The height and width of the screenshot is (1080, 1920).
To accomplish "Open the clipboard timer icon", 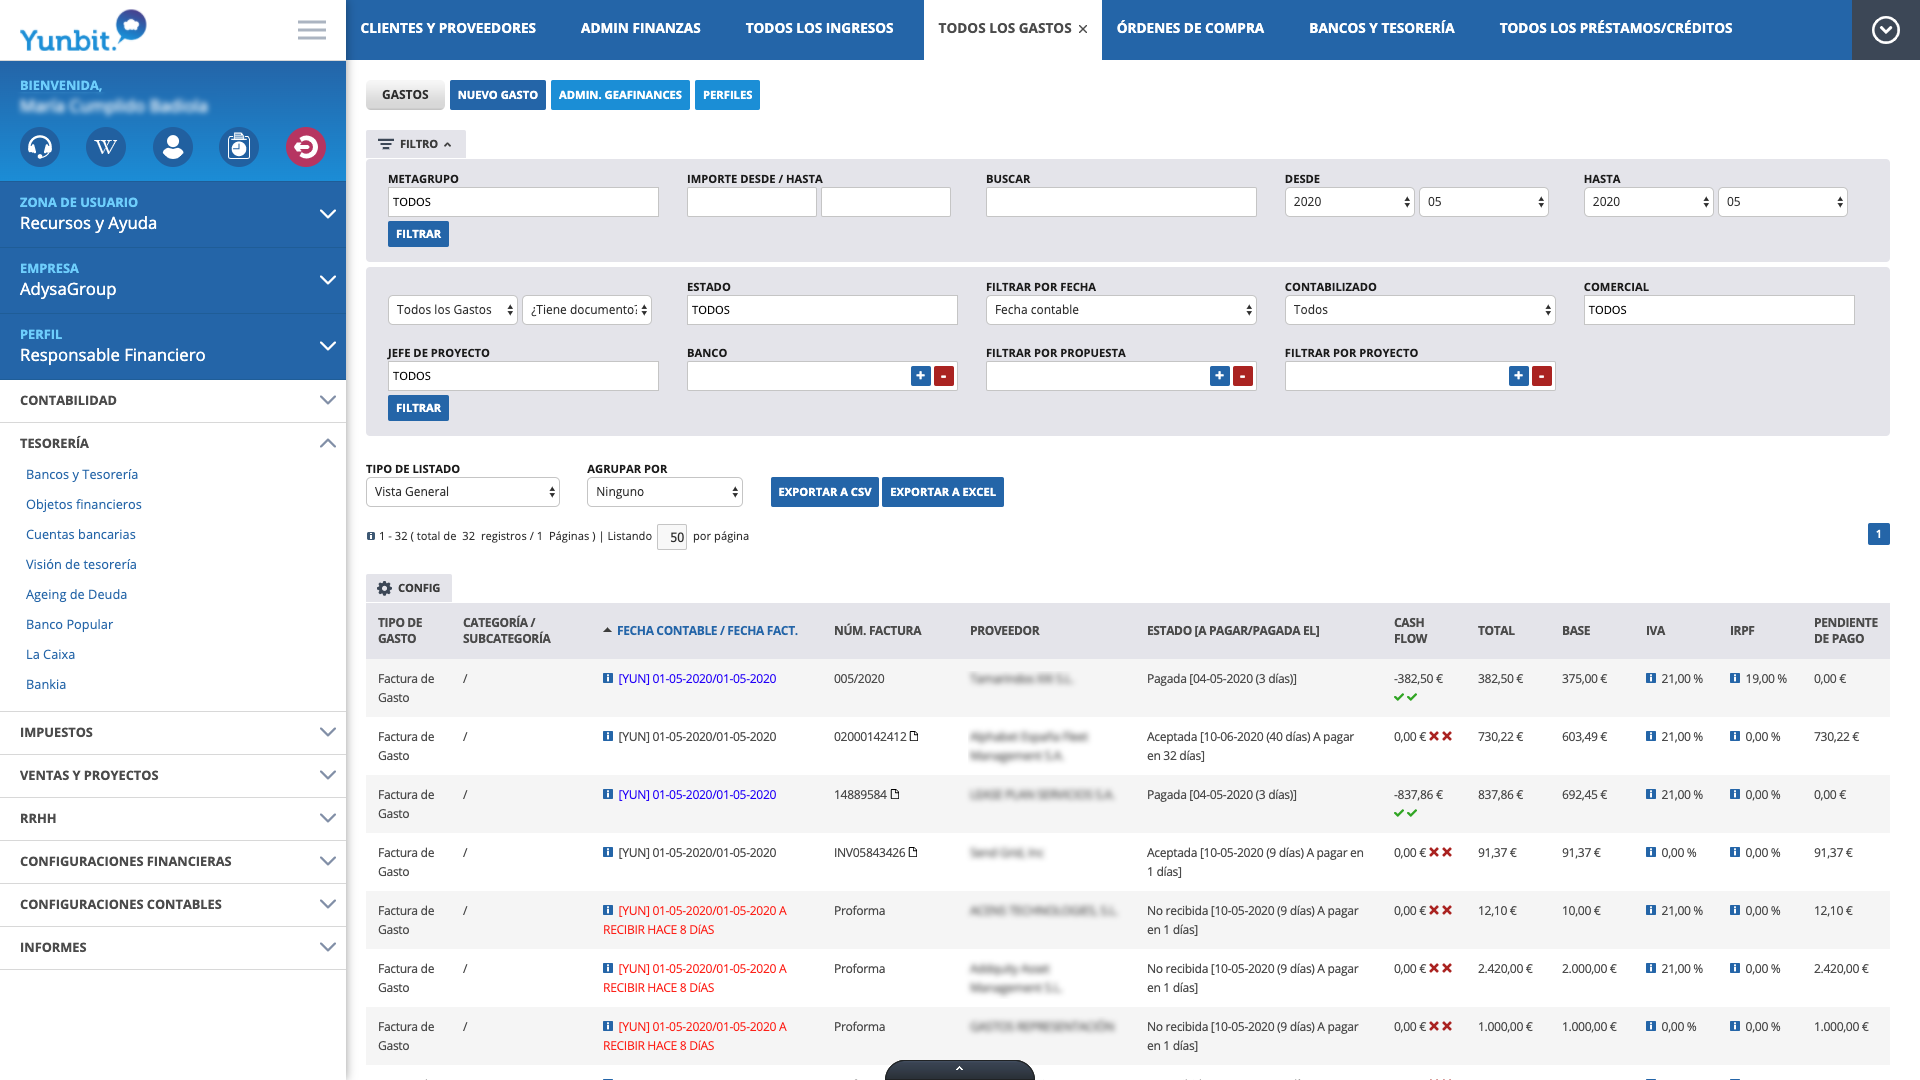I will pos(239,147).
